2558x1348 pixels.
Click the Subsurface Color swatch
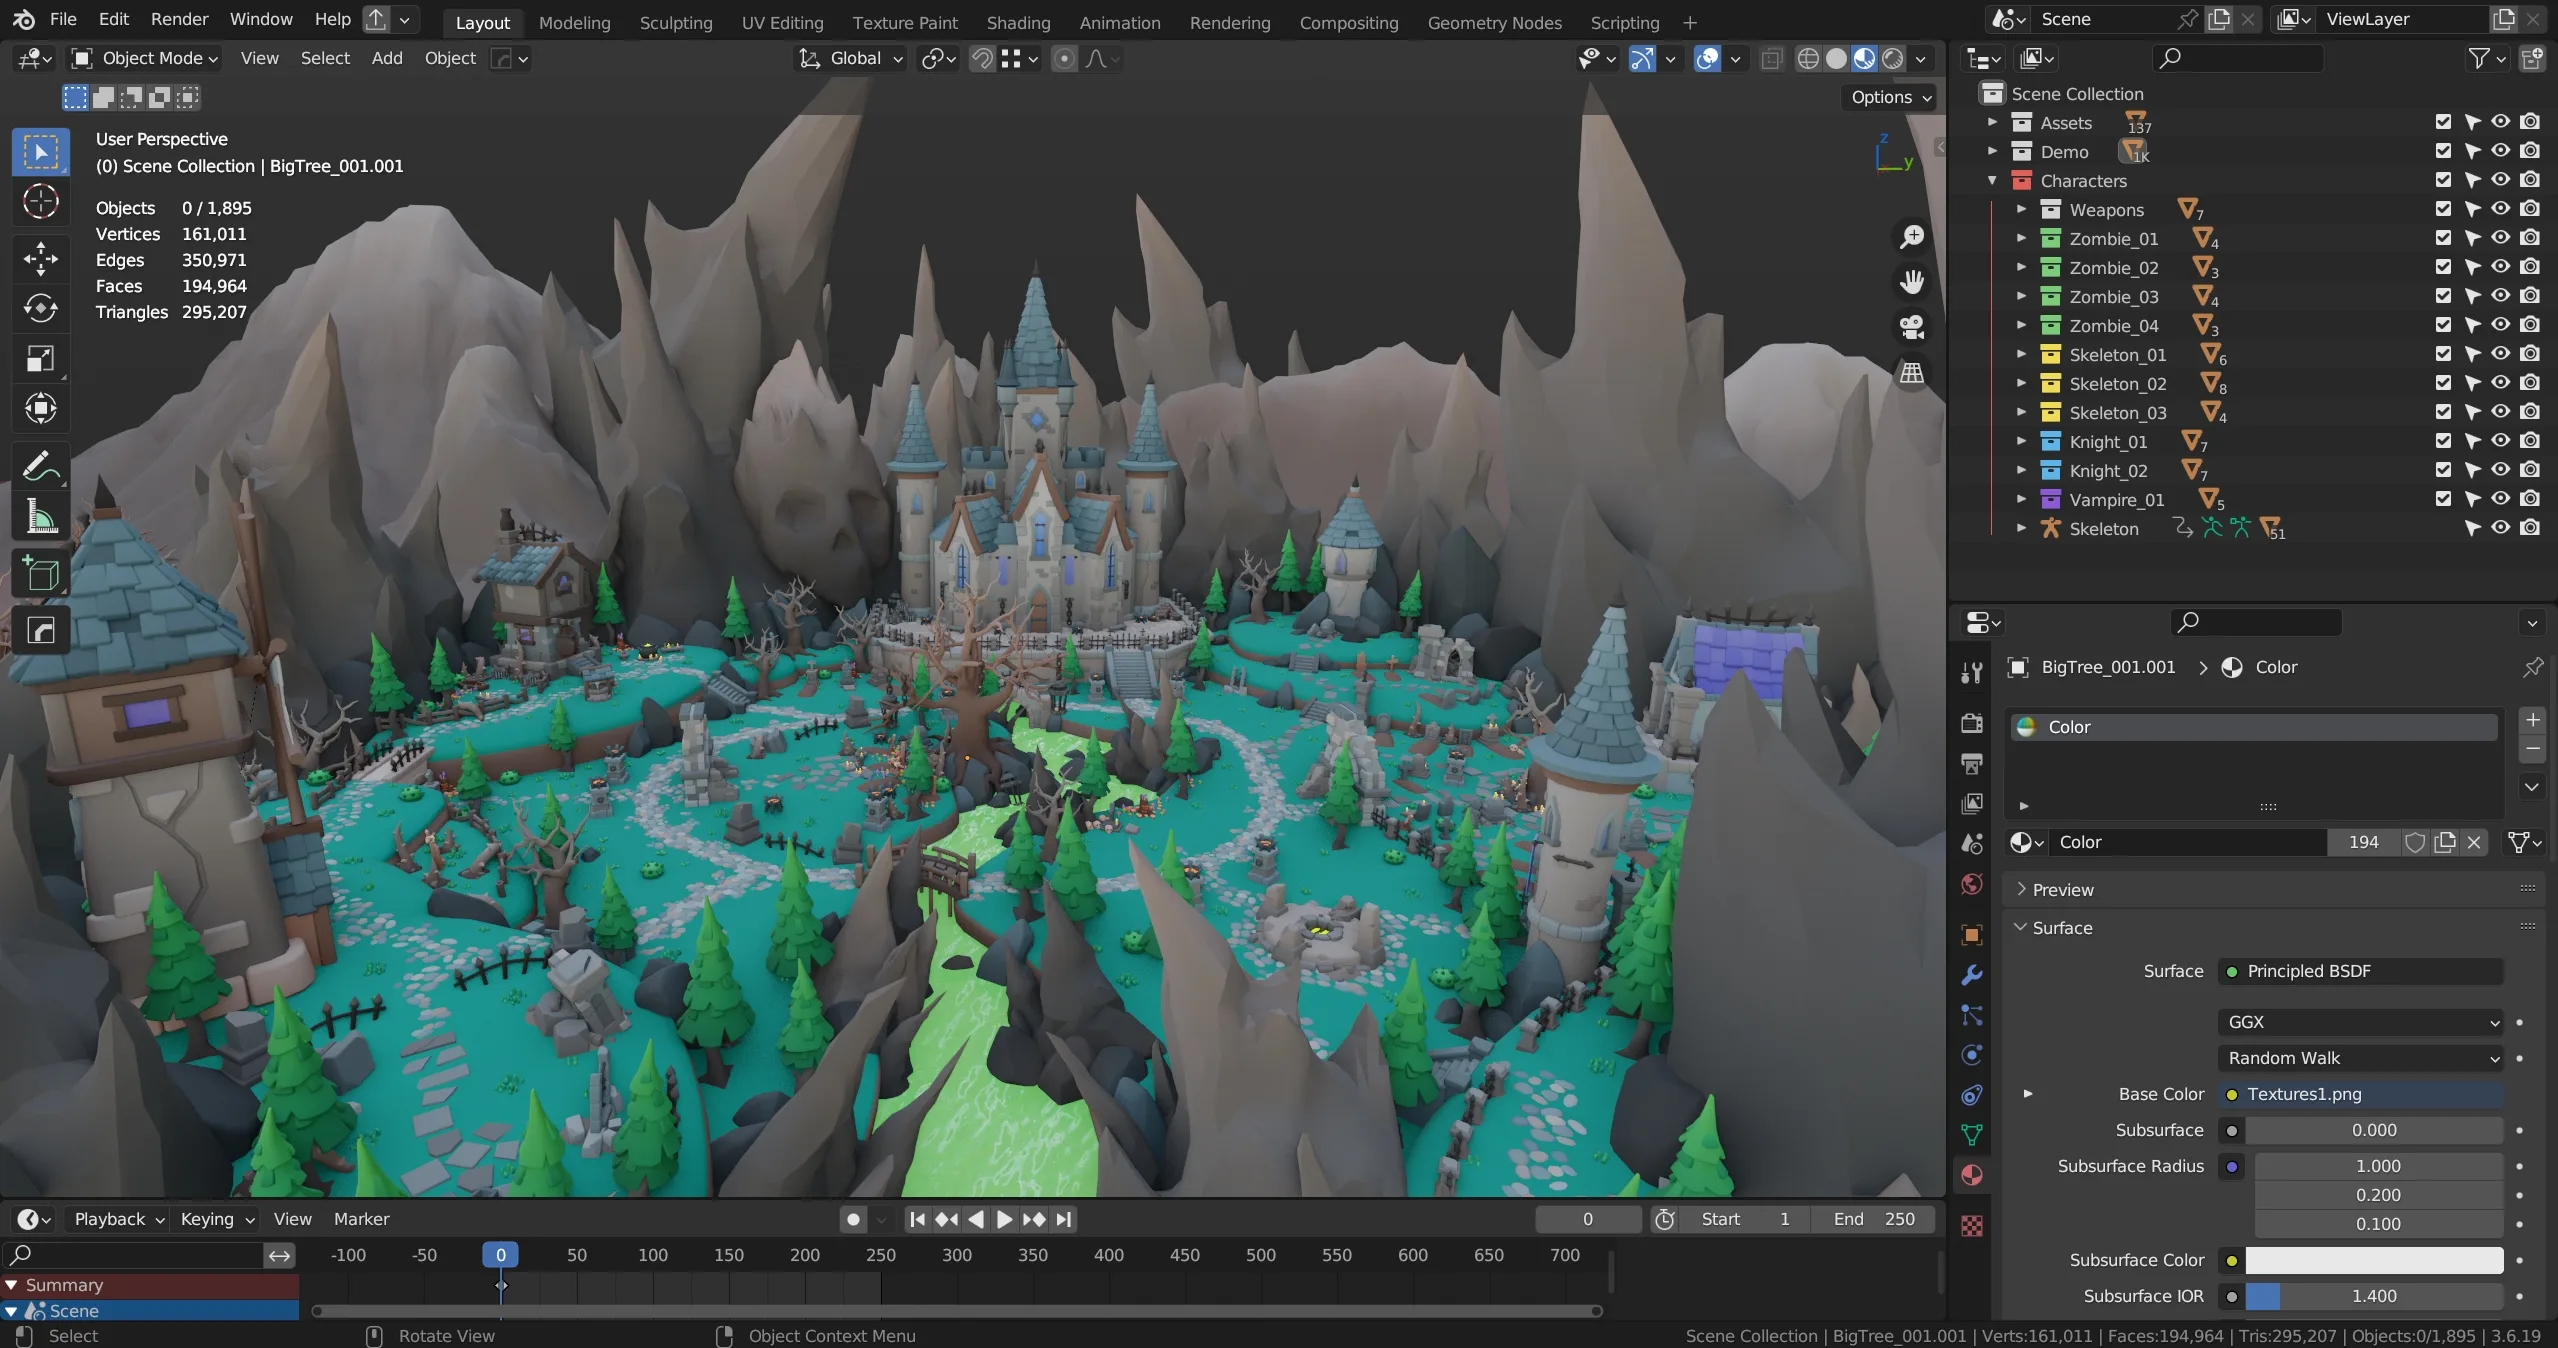tap(2374, 1260)
